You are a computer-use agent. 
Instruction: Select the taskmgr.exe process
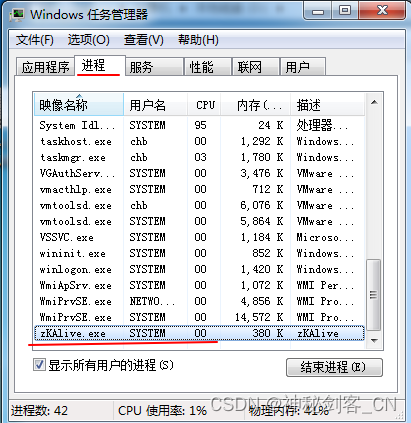tap(199, 157)
